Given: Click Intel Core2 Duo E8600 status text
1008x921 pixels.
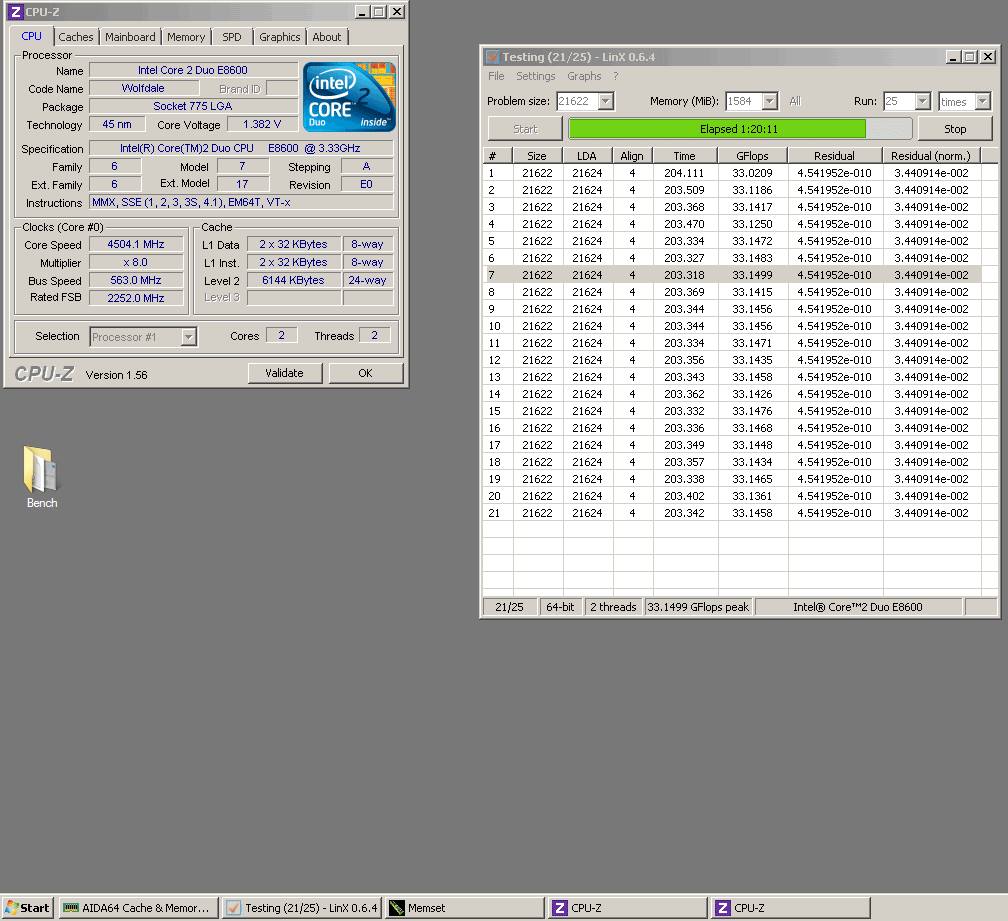Looking at the screenshot, I should (858, 607).
